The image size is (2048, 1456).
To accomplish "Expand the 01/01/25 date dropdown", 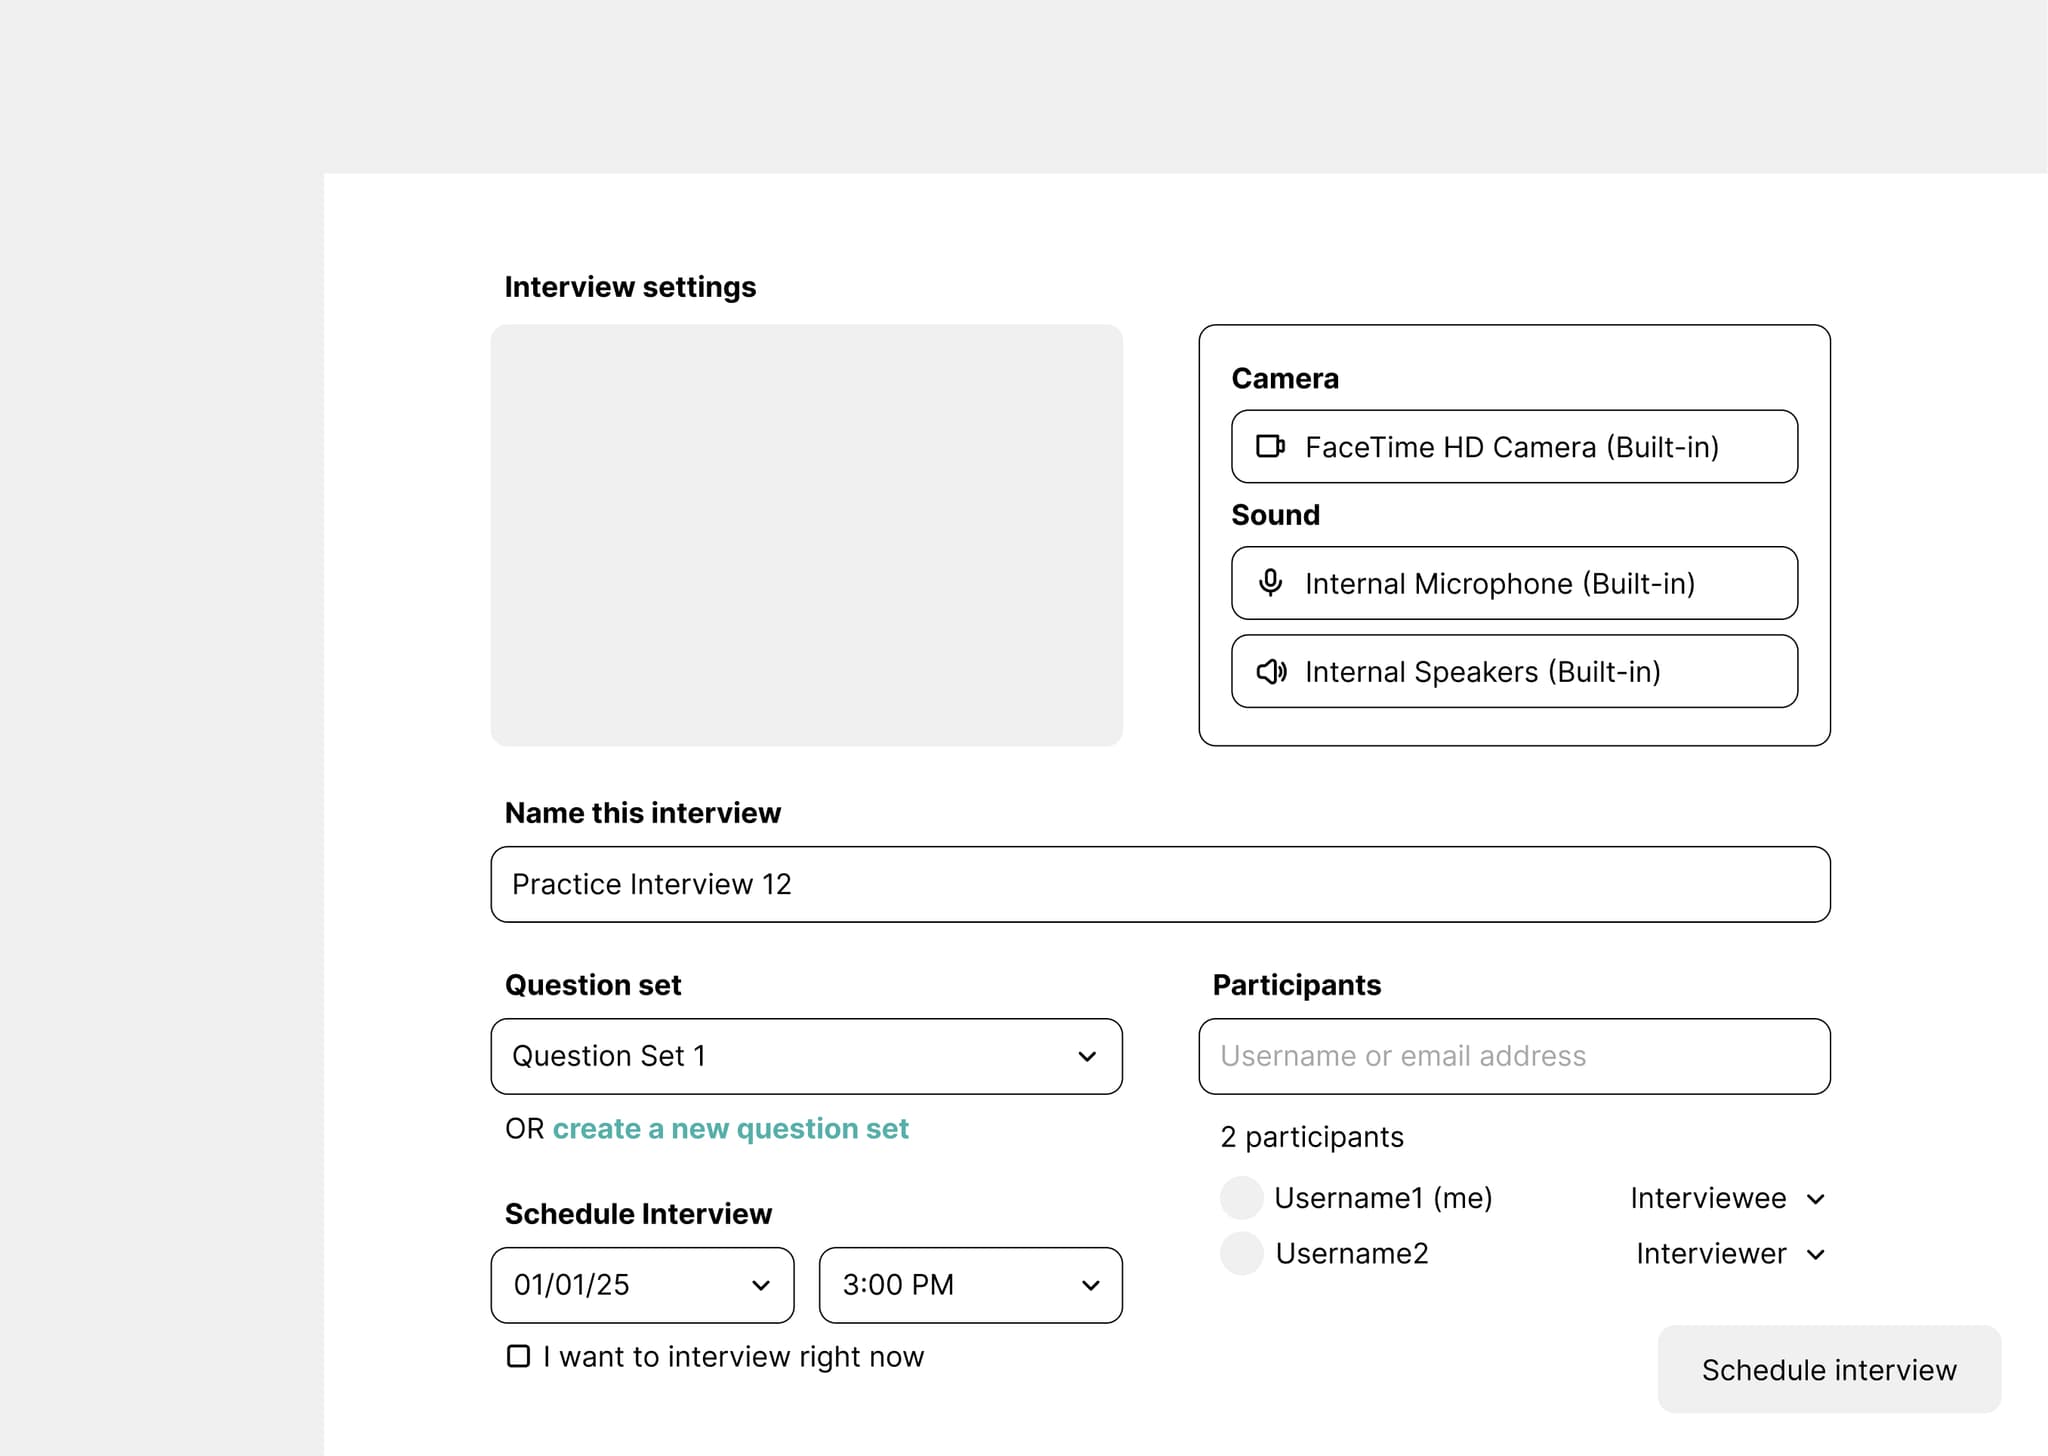I will tap(642, 1285).
